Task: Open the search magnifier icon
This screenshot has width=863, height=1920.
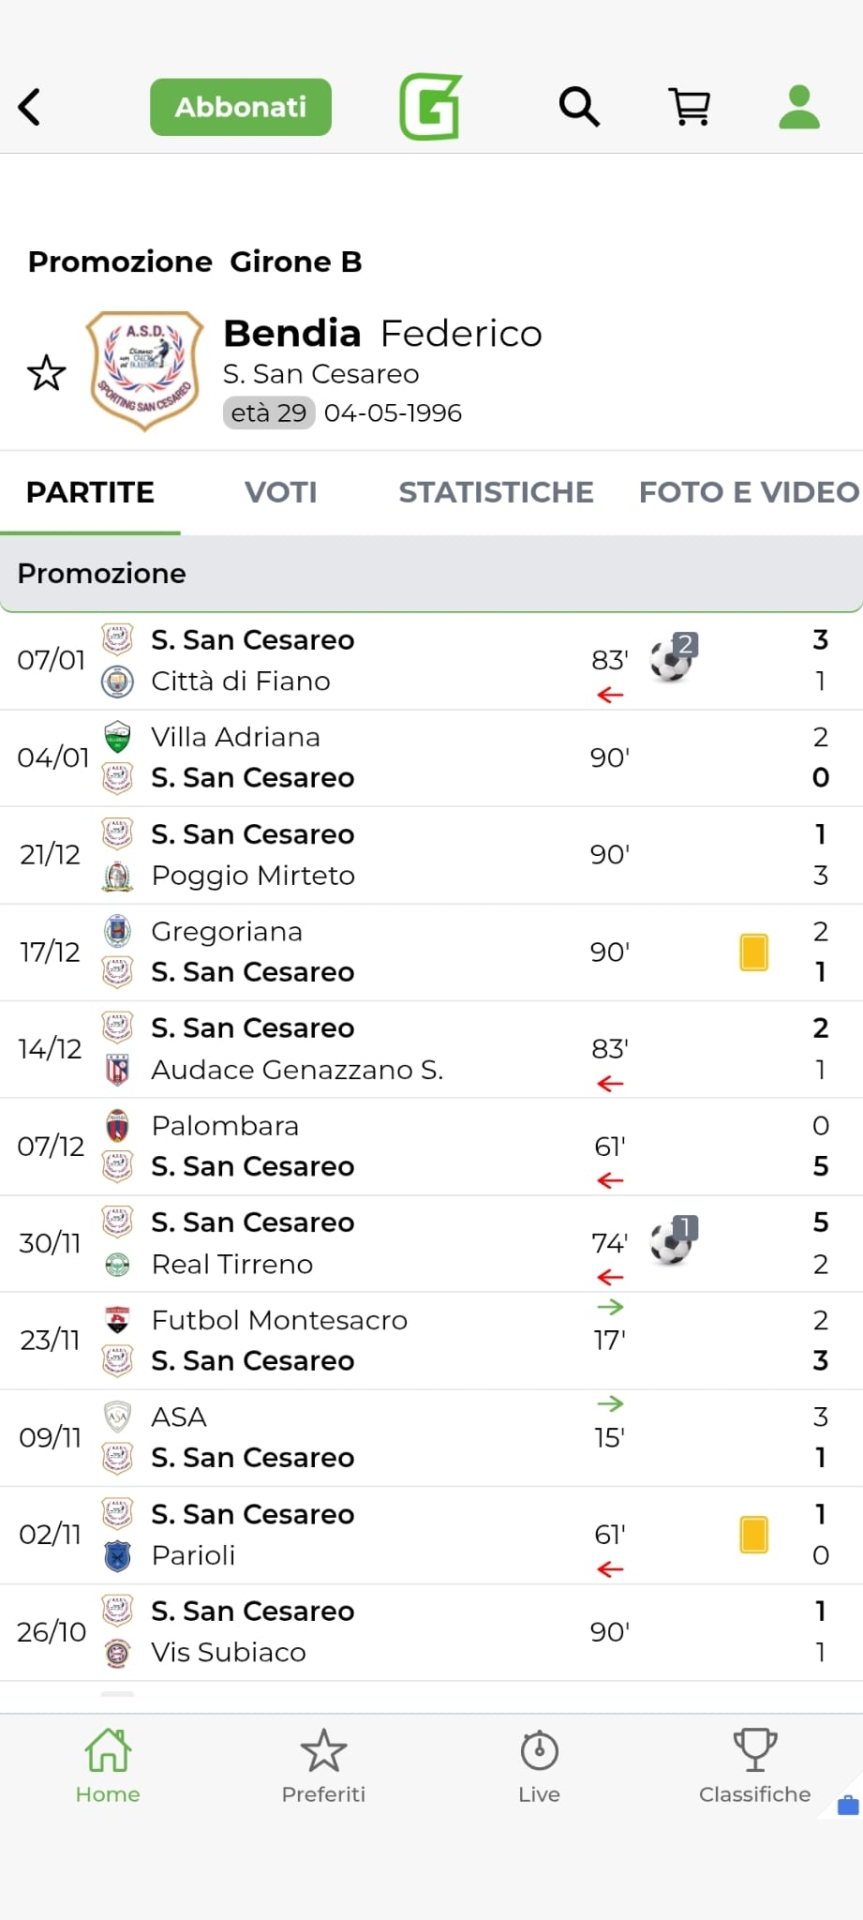Action: [579, 106]
